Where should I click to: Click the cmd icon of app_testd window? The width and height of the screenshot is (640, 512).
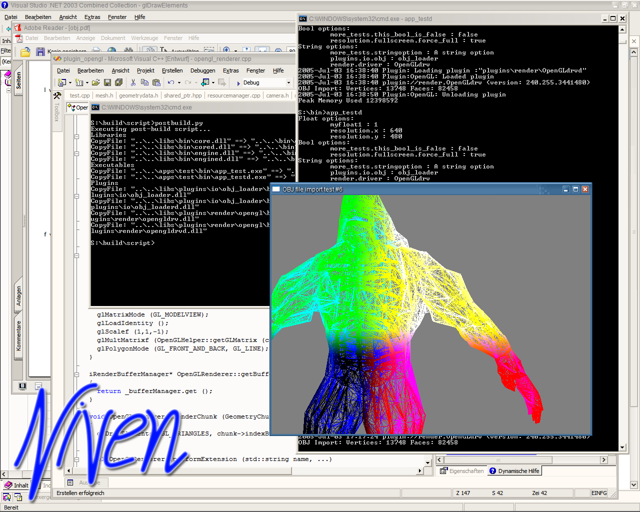(x=303, y=19)
